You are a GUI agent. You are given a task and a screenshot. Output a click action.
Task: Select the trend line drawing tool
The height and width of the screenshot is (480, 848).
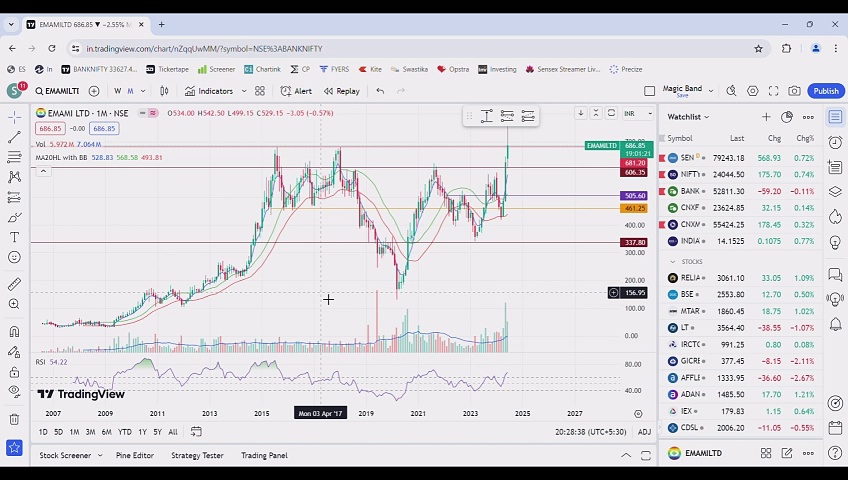coord(15,137)
